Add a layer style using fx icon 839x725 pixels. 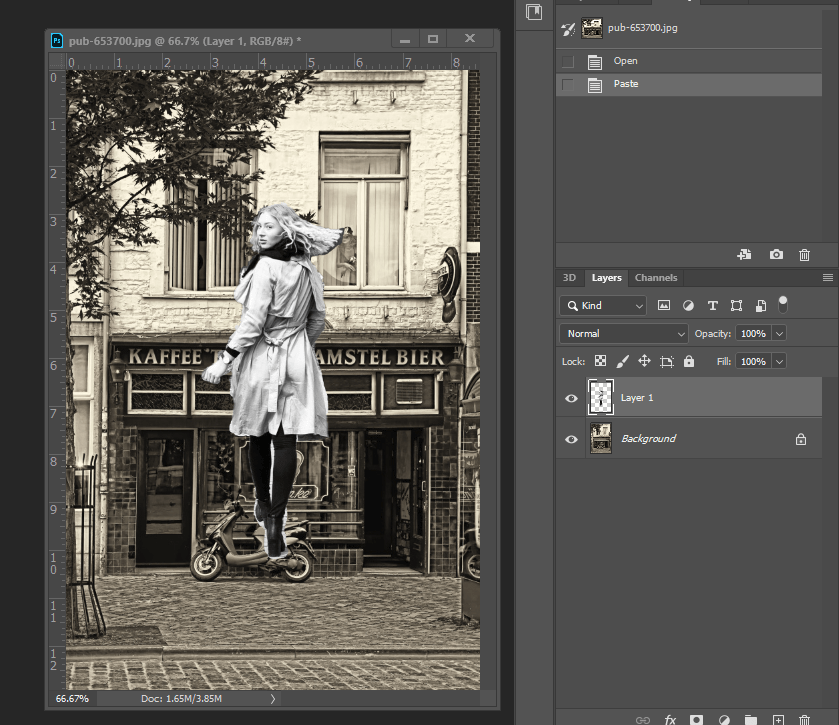(670, 719)
